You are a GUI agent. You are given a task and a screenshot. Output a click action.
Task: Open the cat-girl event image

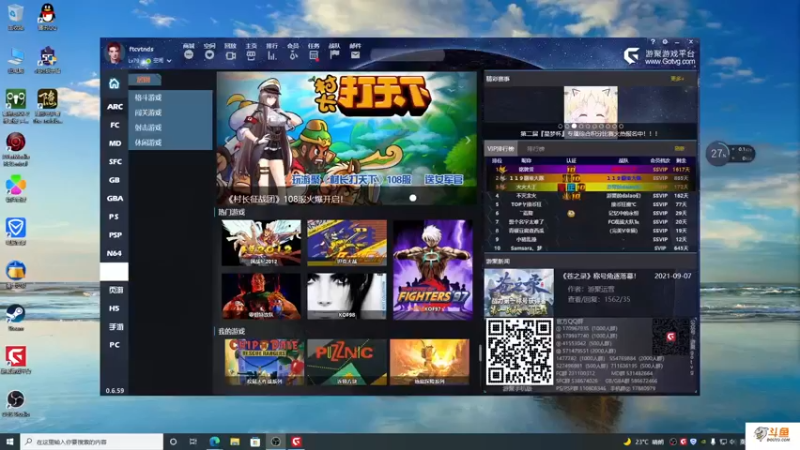coord(591,104)
